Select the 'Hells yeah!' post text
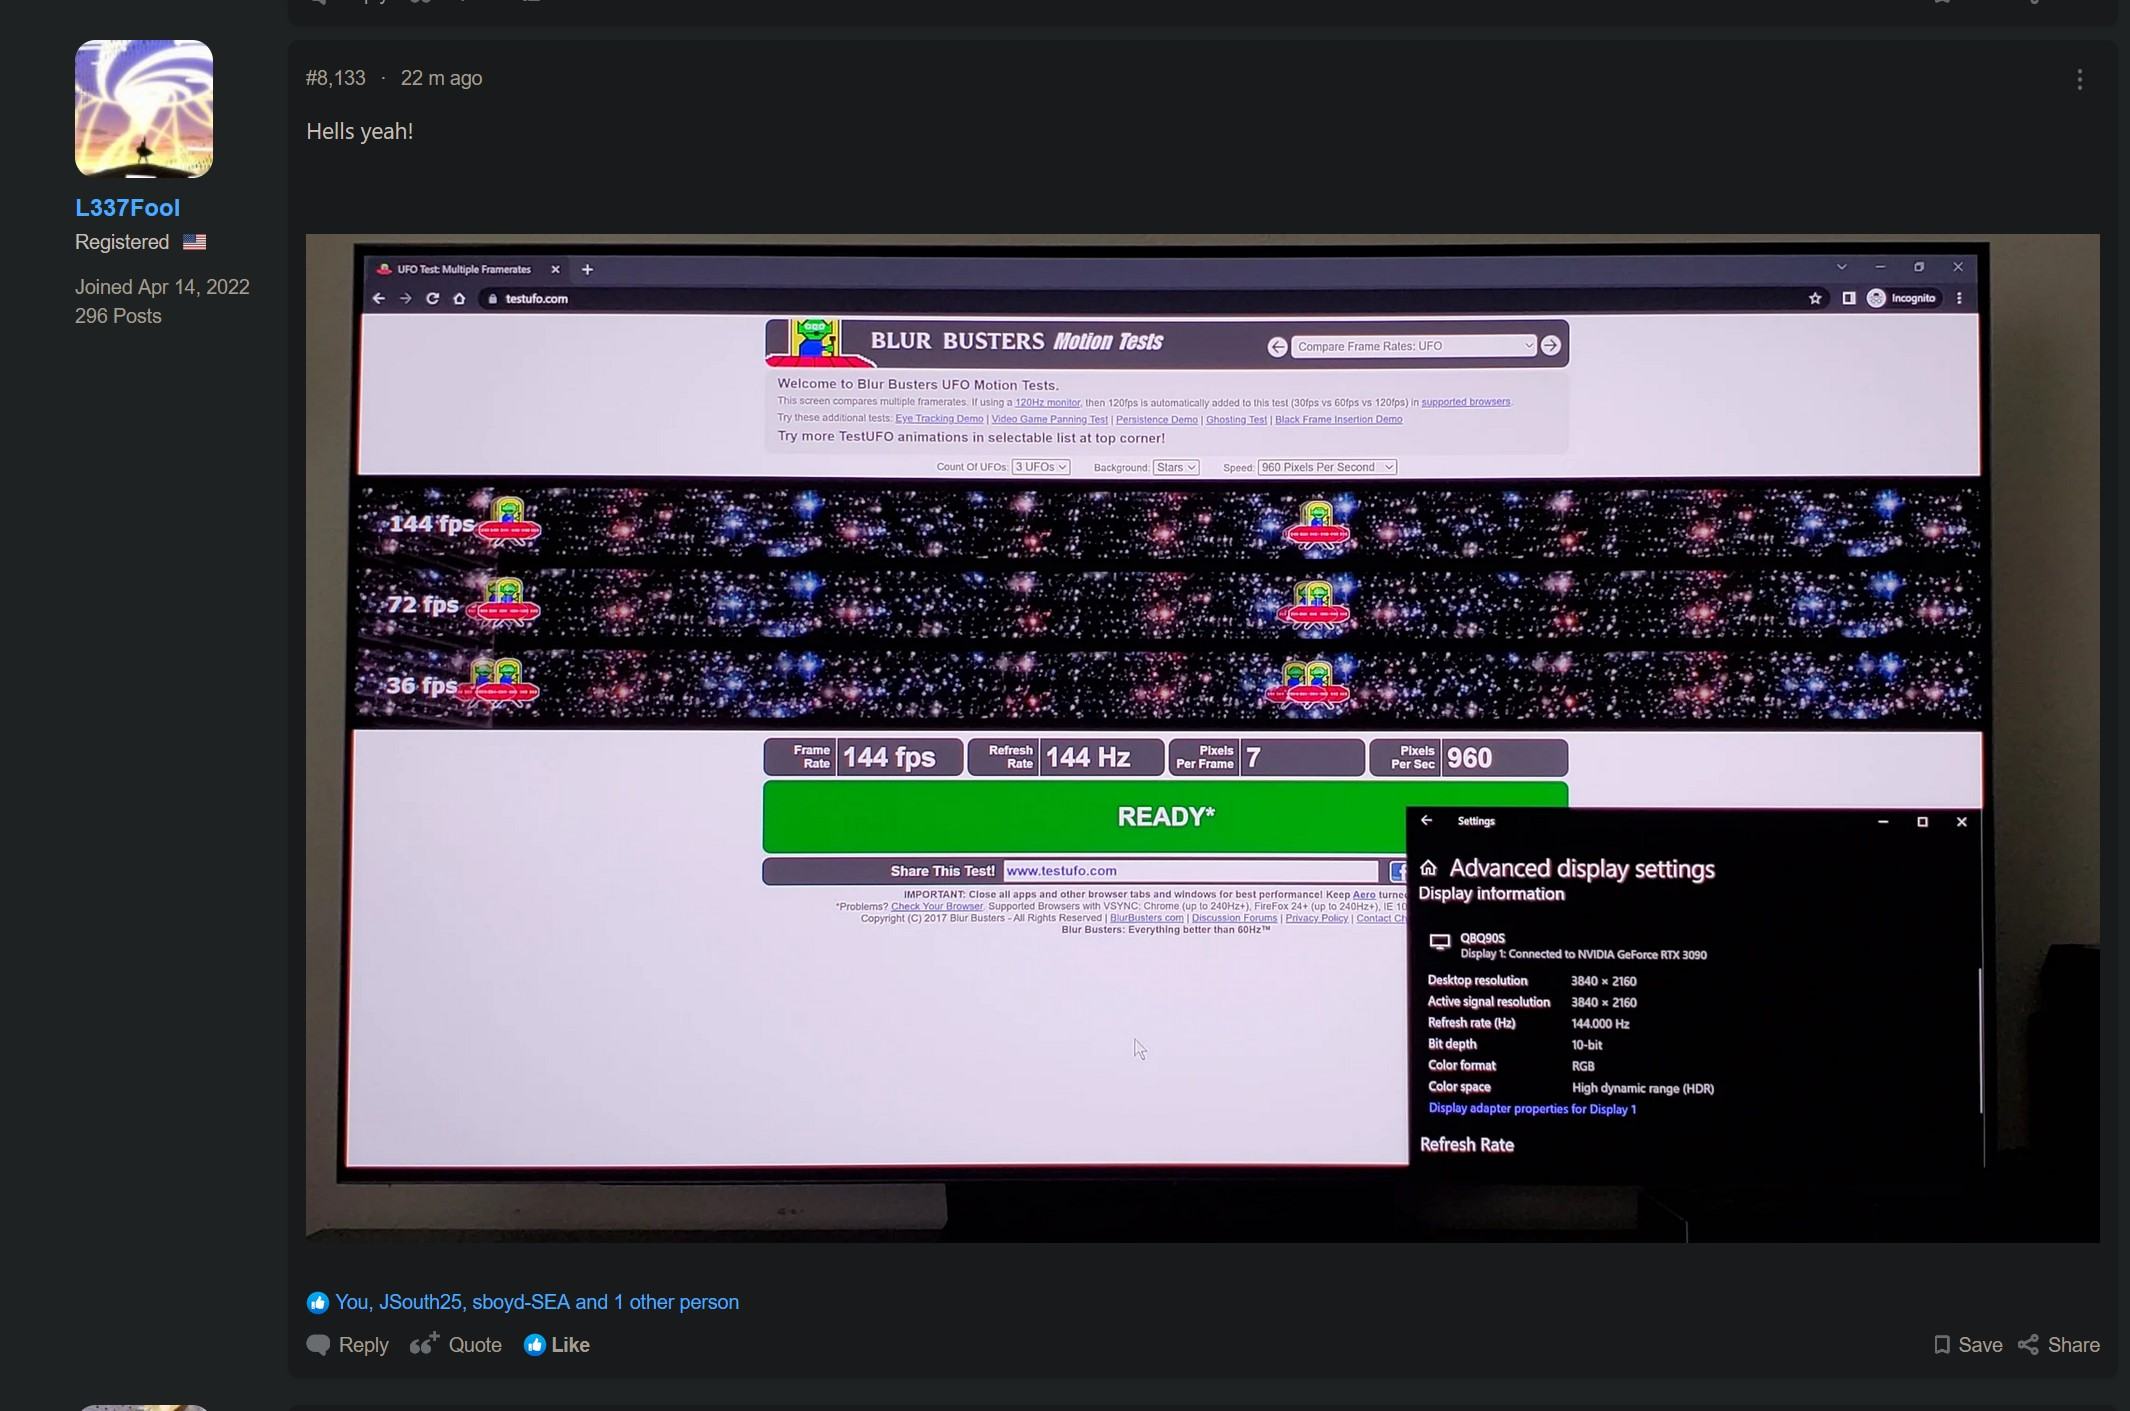2130x1411 pixels. click(360, 131)
